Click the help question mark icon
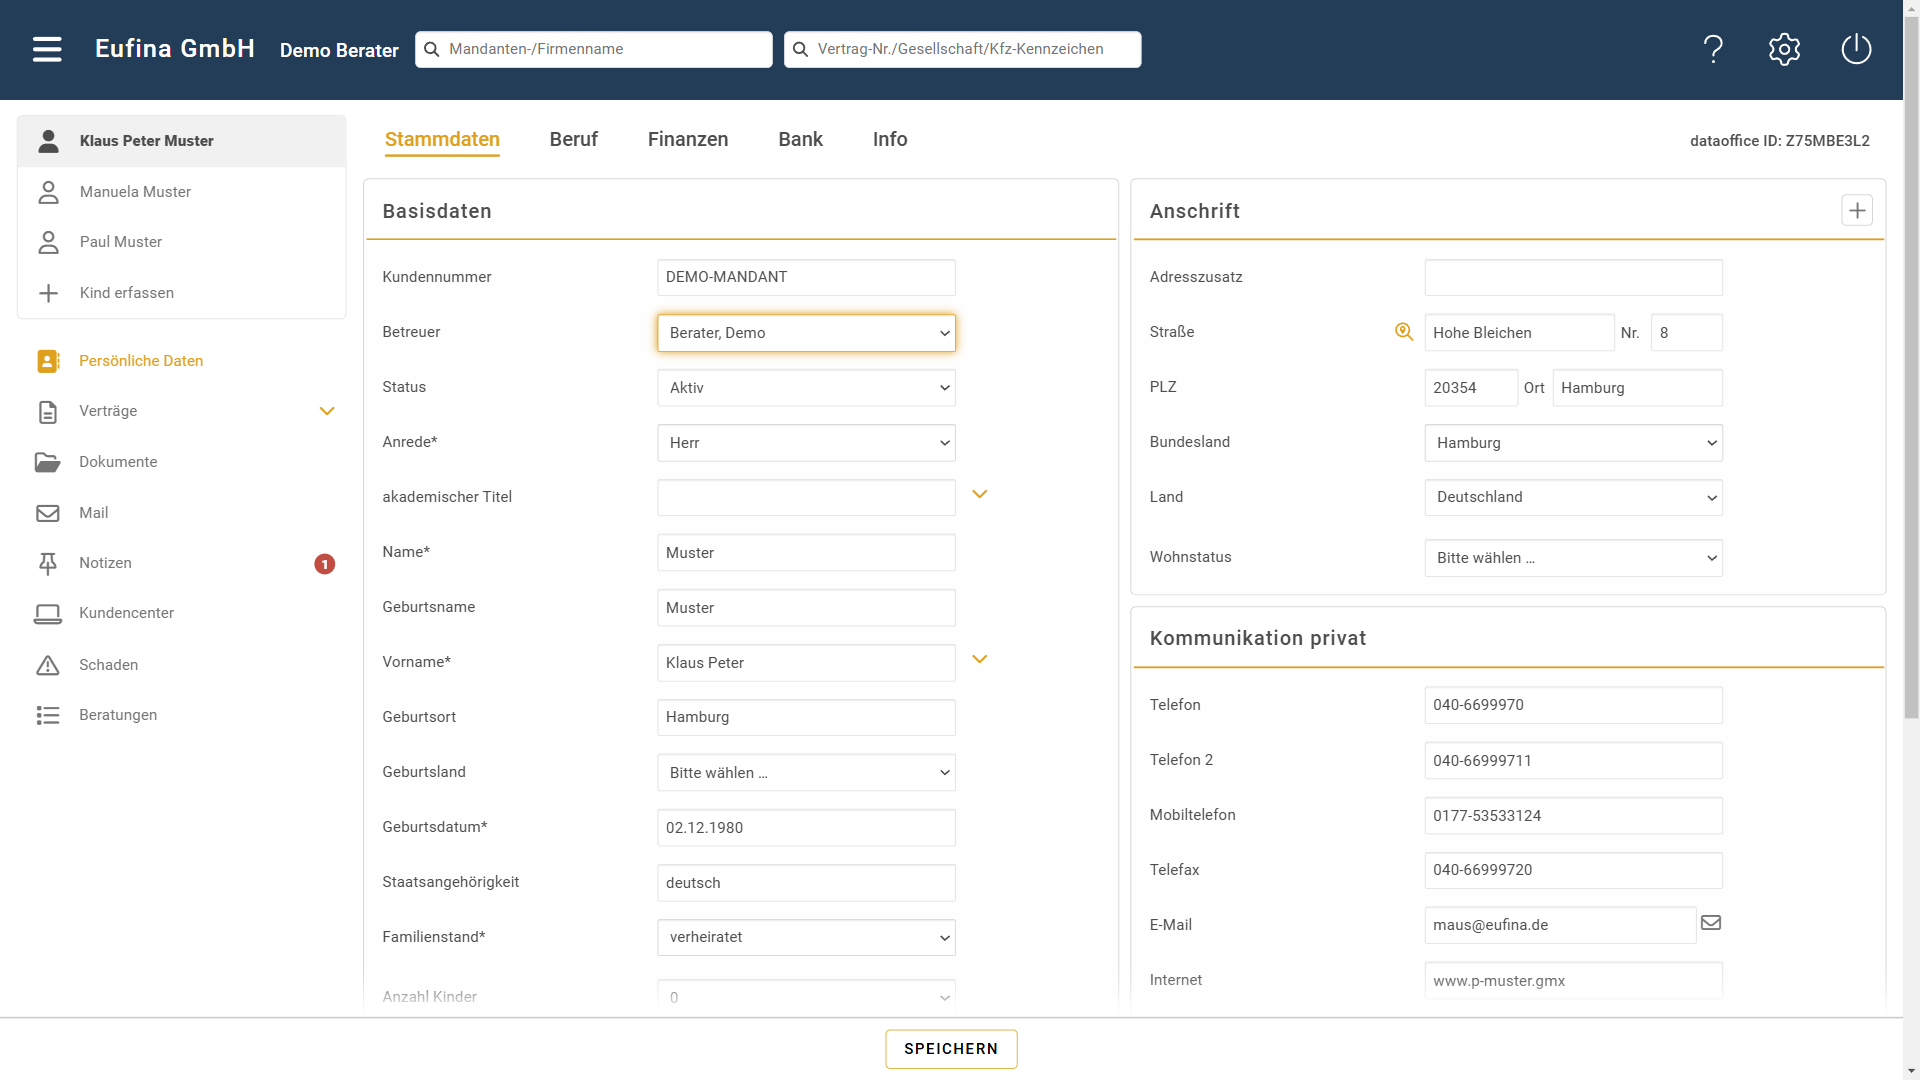The image size is (1920, 1080). click(1713, 49)
